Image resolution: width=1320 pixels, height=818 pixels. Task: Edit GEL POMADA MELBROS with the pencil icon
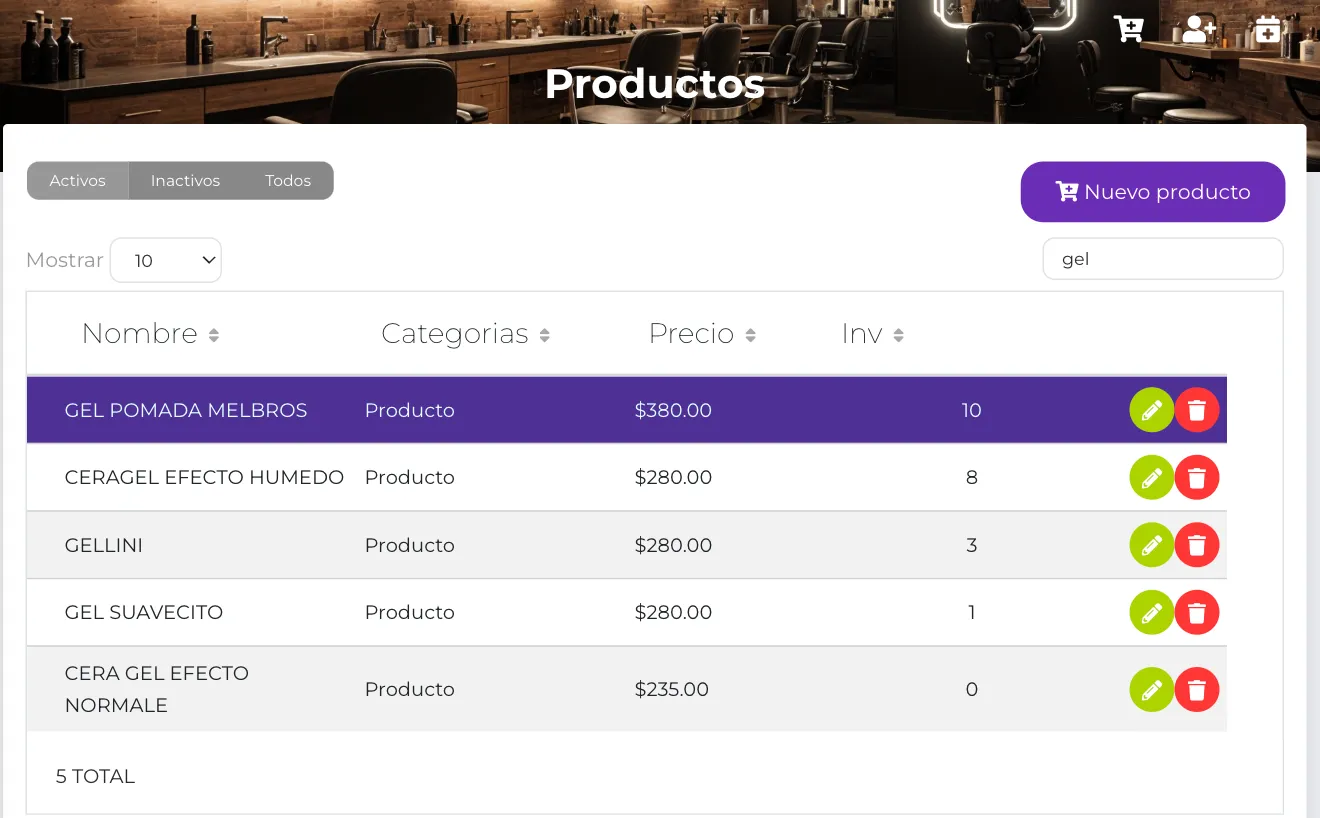pyautogui.click(x=1151, y=409)
